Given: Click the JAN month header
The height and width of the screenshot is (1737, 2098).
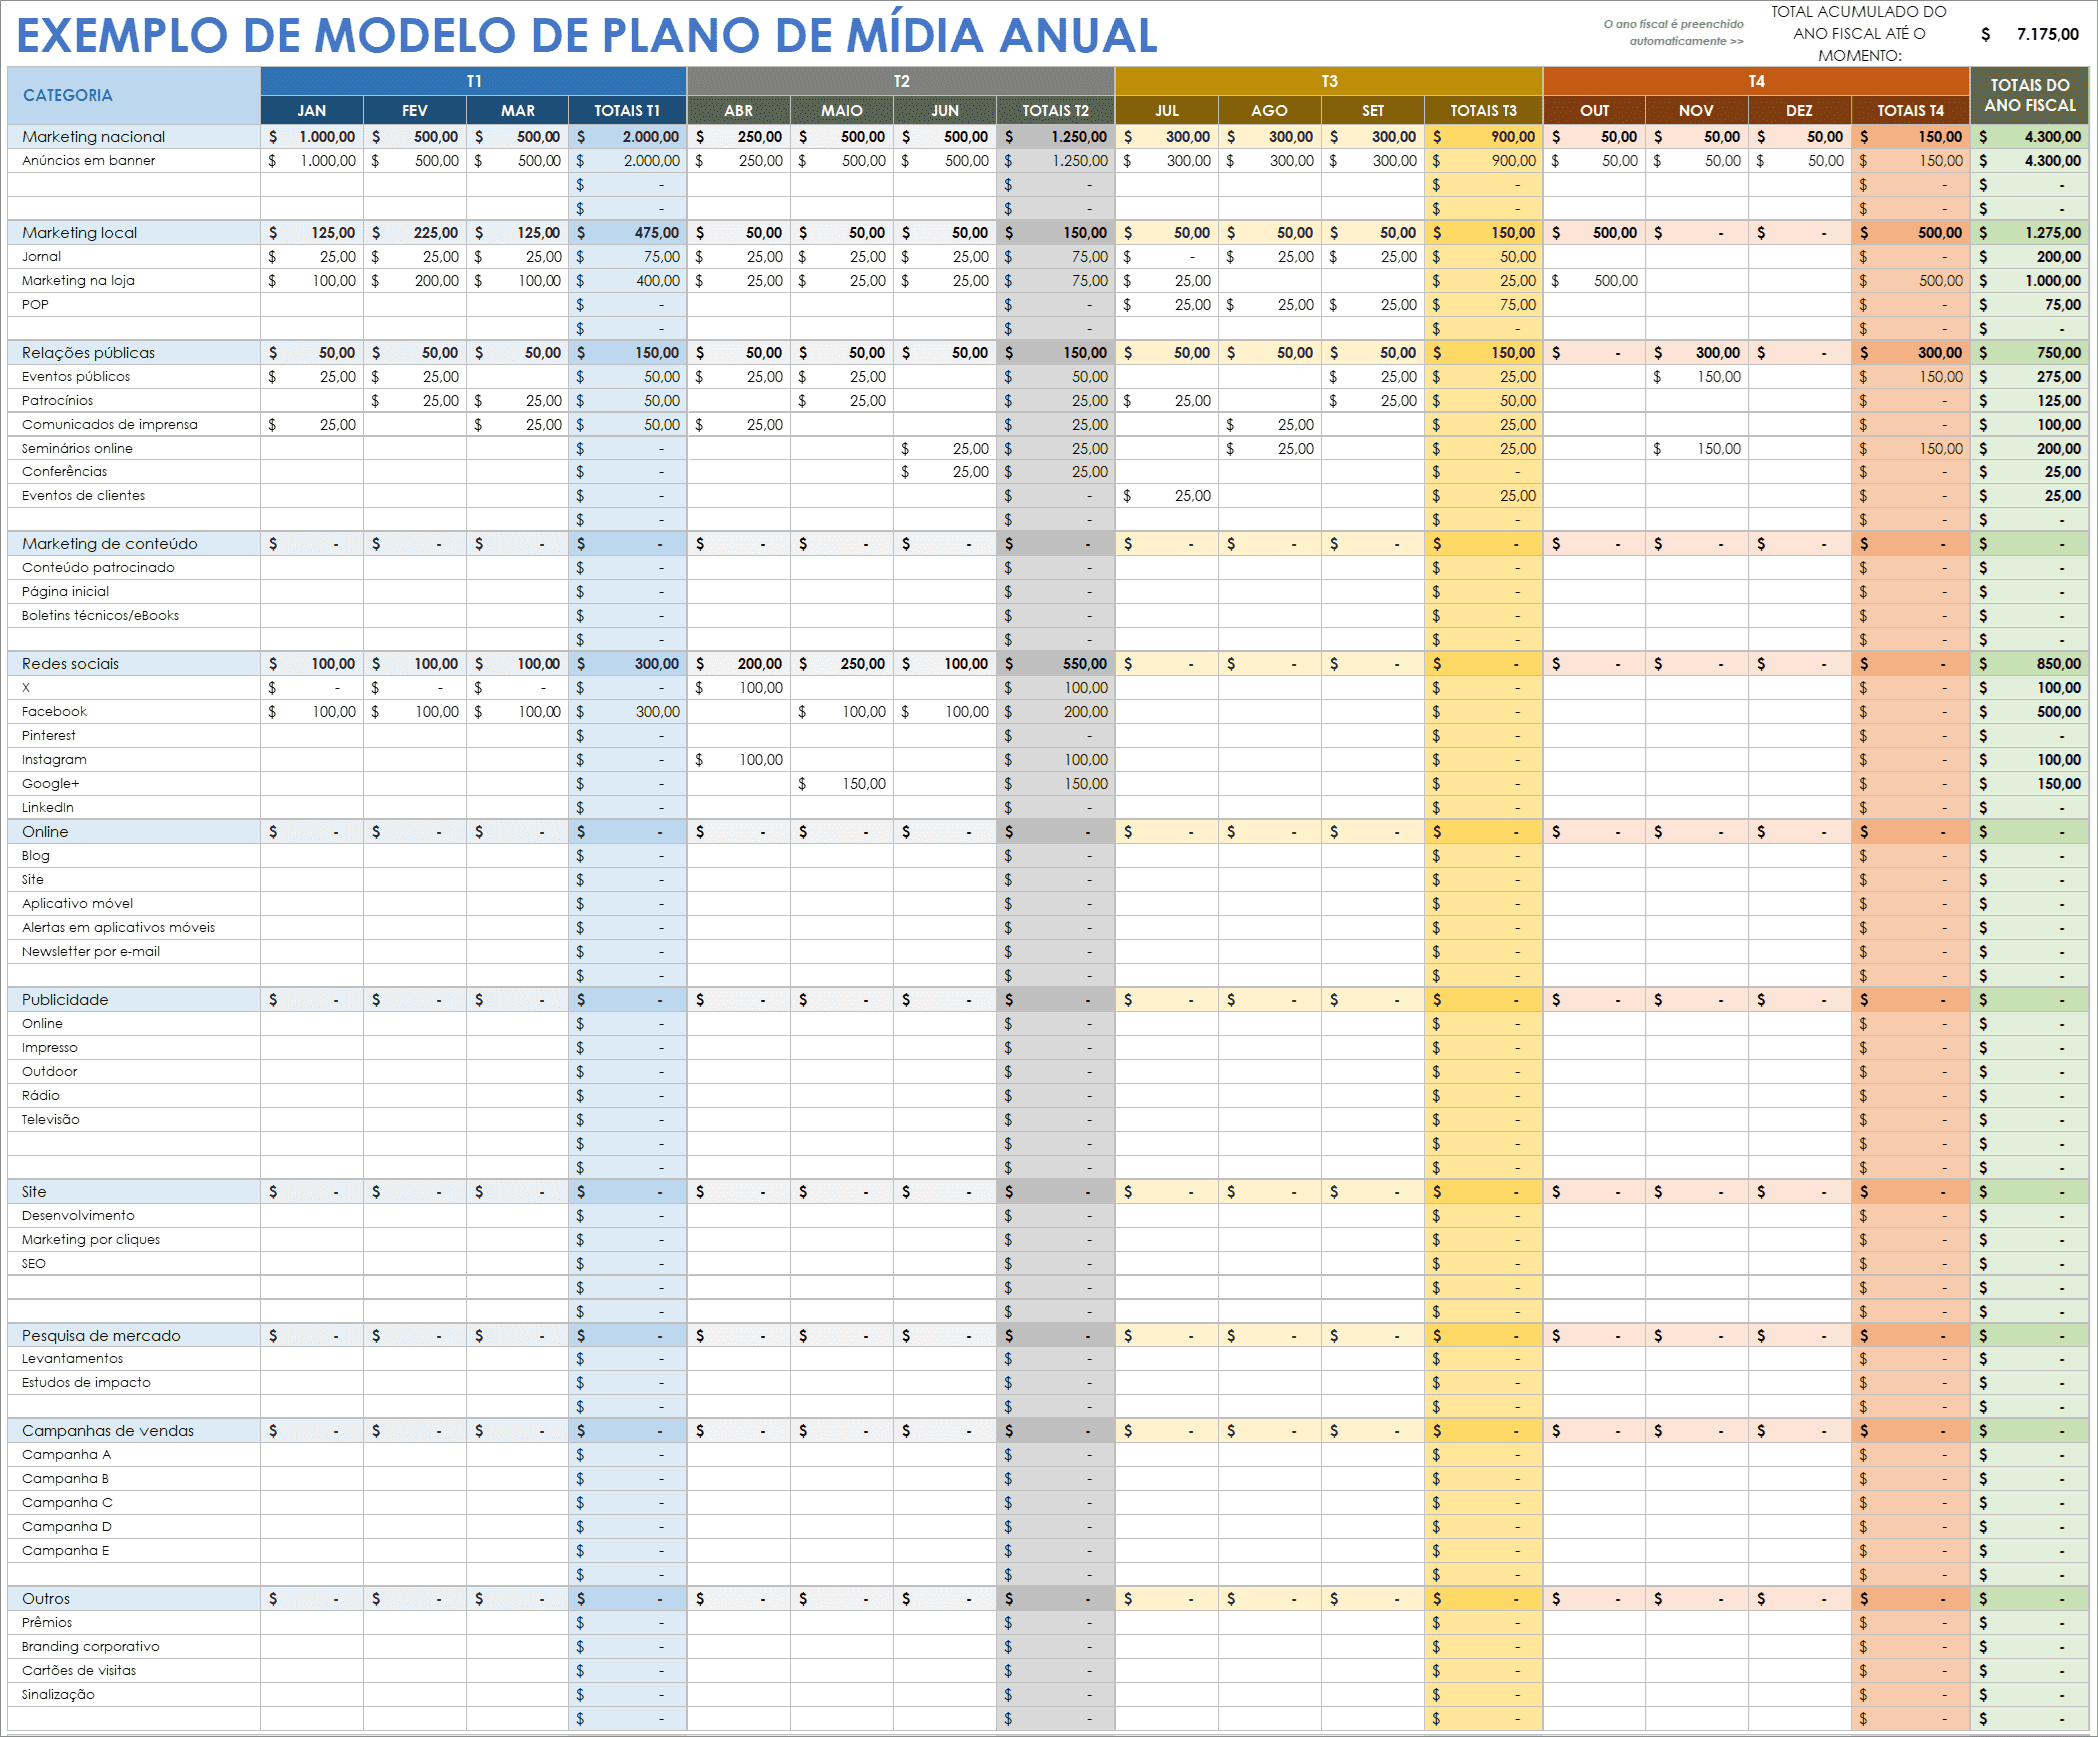Looking at the screenshot, I should tap(312, 110).
